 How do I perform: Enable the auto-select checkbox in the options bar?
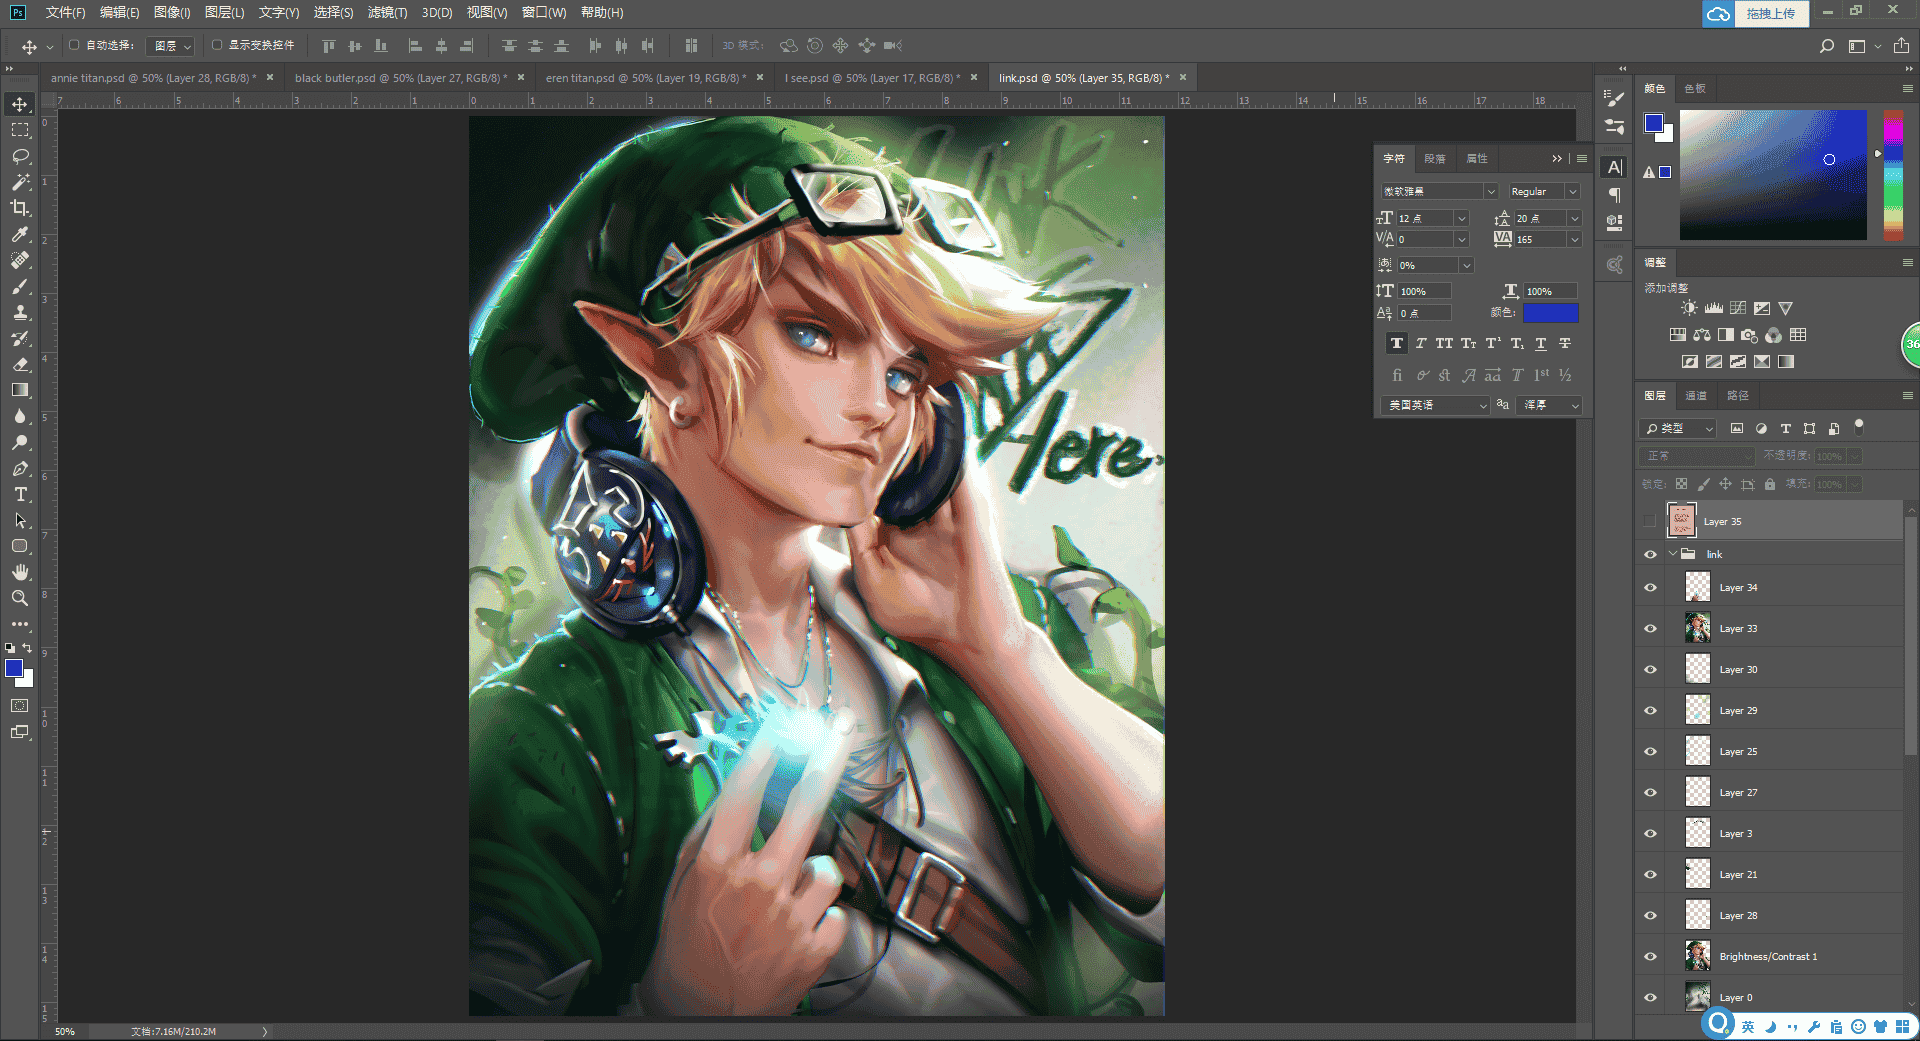tap(74, 45)
